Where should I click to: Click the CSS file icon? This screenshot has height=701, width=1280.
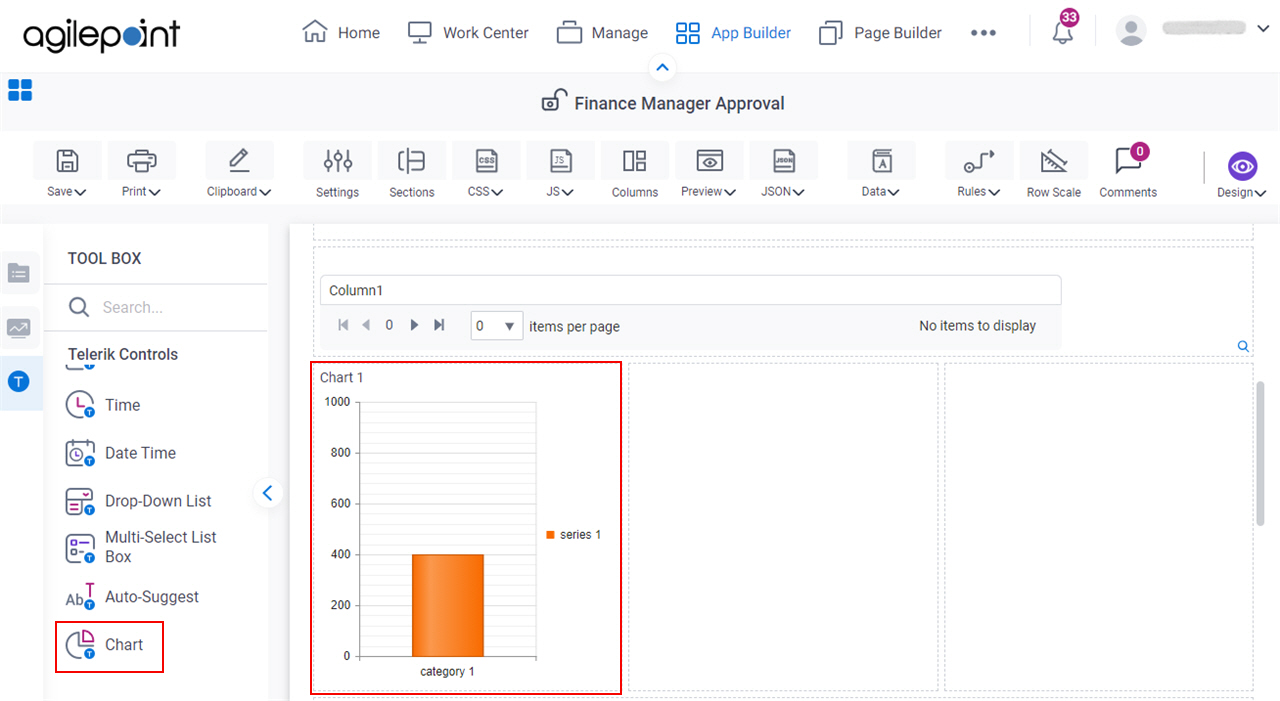[486, 160]
